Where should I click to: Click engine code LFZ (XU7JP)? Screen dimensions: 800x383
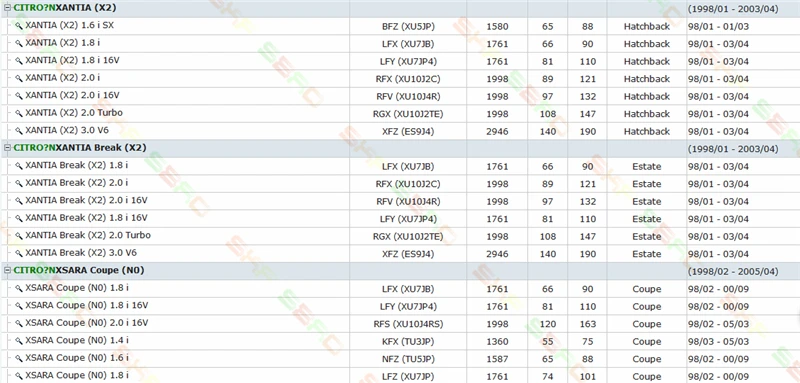408,376
